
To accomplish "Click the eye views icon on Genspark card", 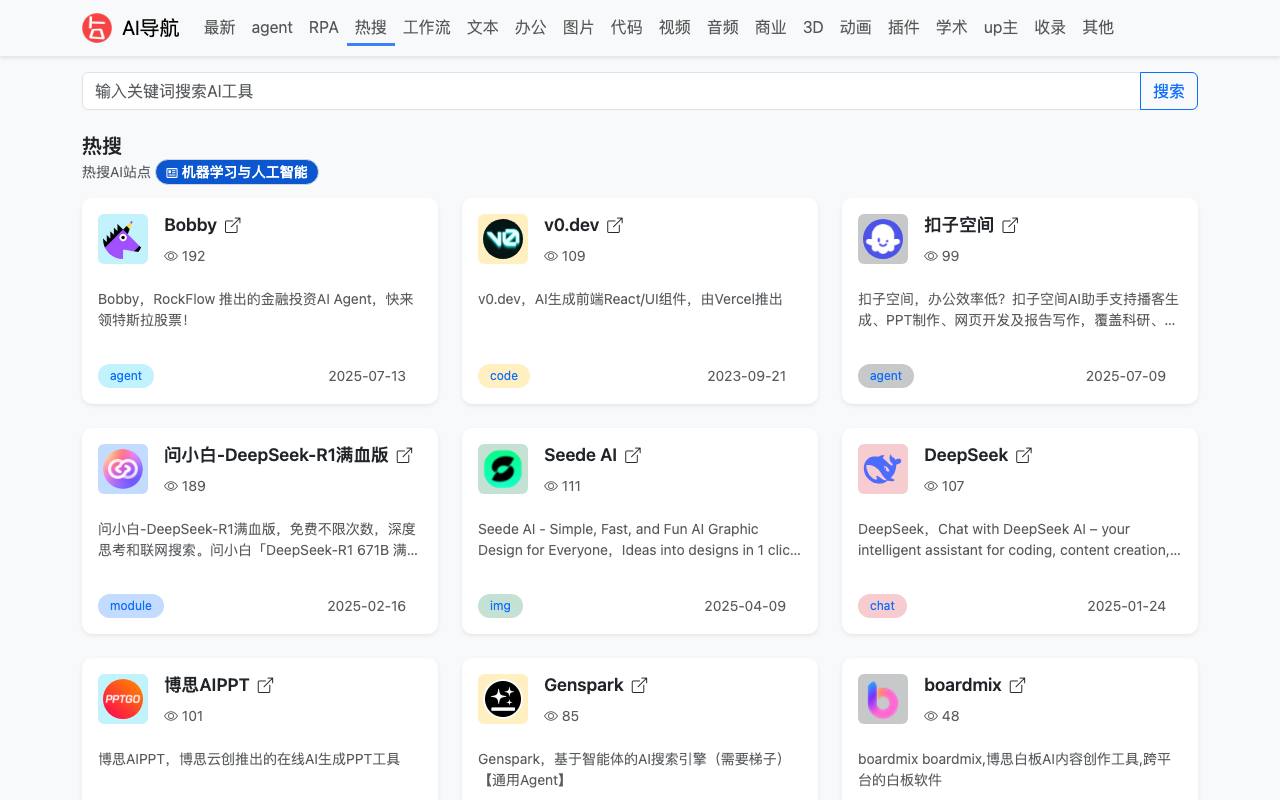I will [551, 716].
